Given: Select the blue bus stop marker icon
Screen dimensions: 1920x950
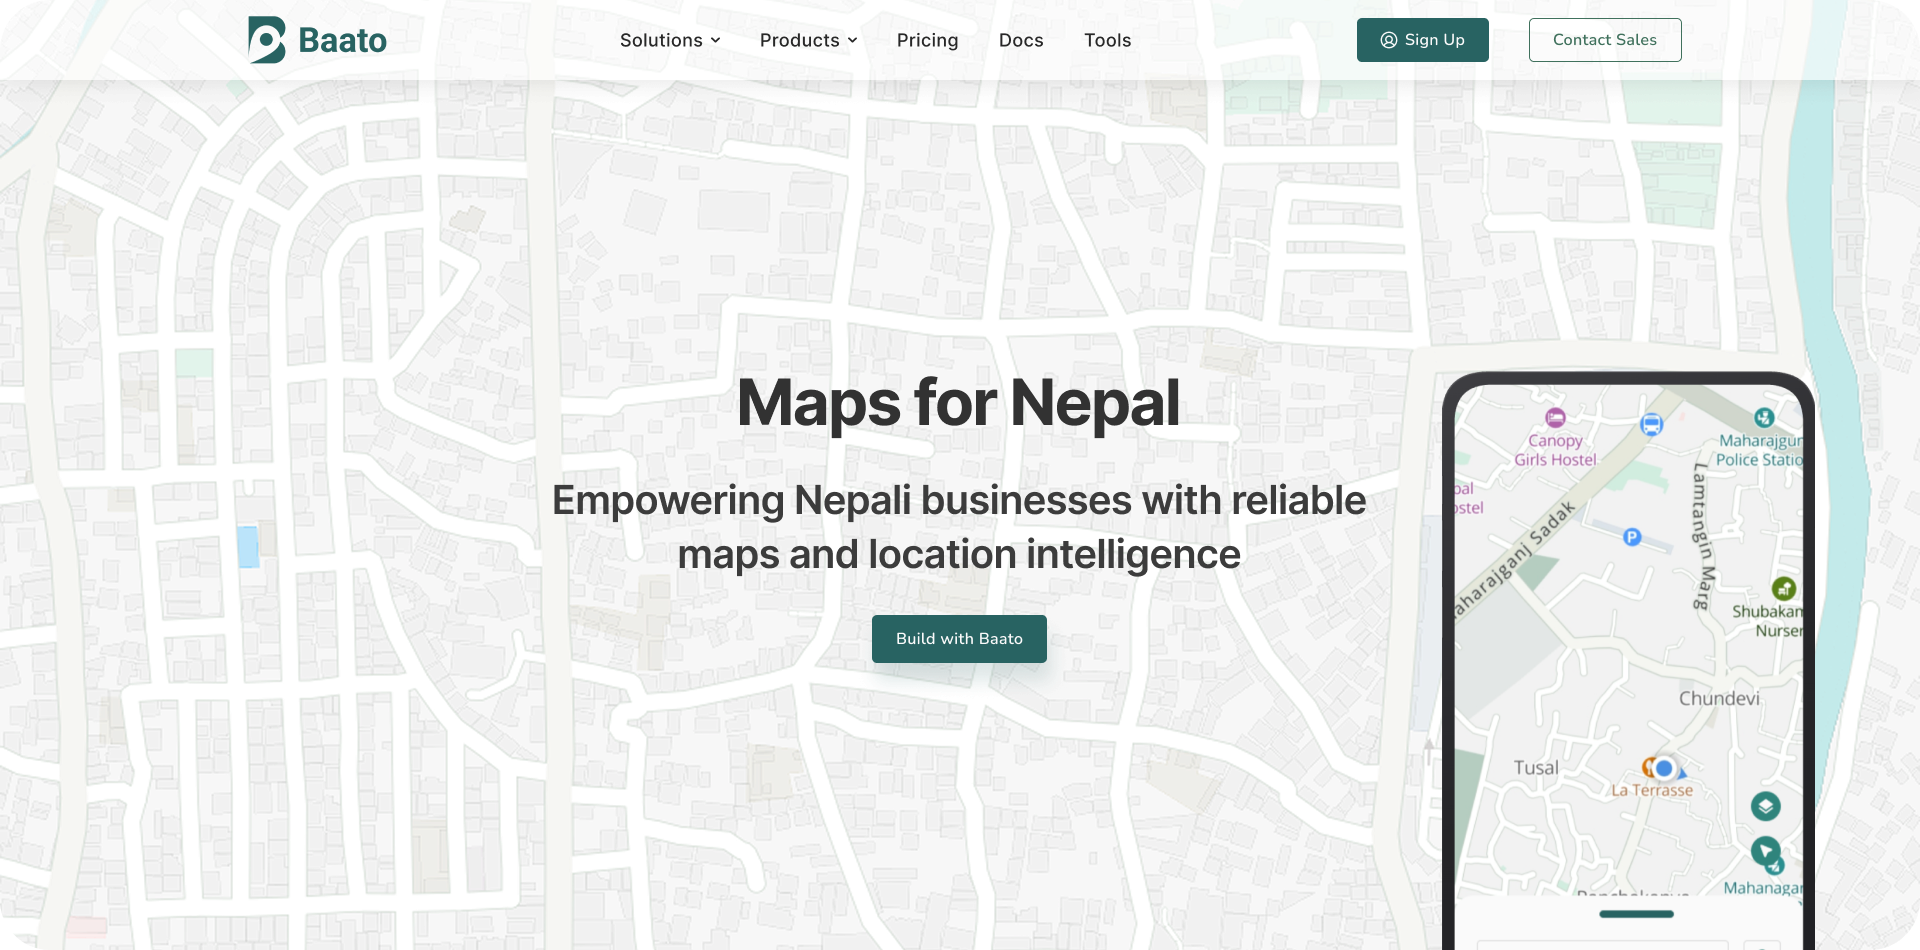Looking at the screenshot, I should pyautogui.click(x=1651, y=425).
